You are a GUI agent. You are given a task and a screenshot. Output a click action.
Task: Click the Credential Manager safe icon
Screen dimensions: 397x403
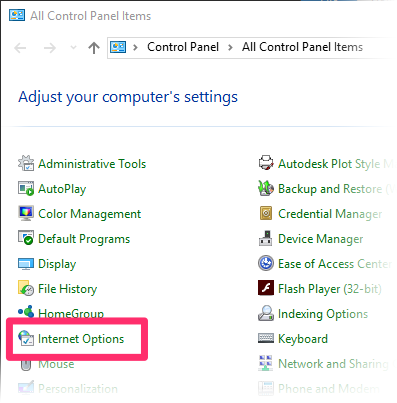point(266,213)
